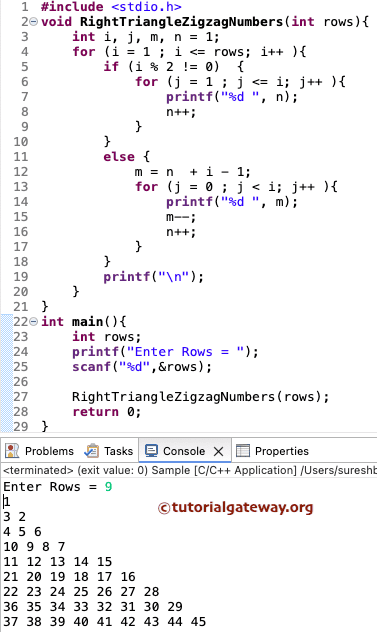377x632 pixels.
Task: Open the Properties tab
Action: (273, 451)
